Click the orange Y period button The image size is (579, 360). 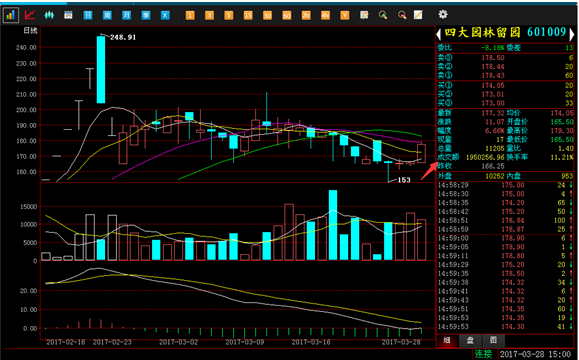pos(345,15)
